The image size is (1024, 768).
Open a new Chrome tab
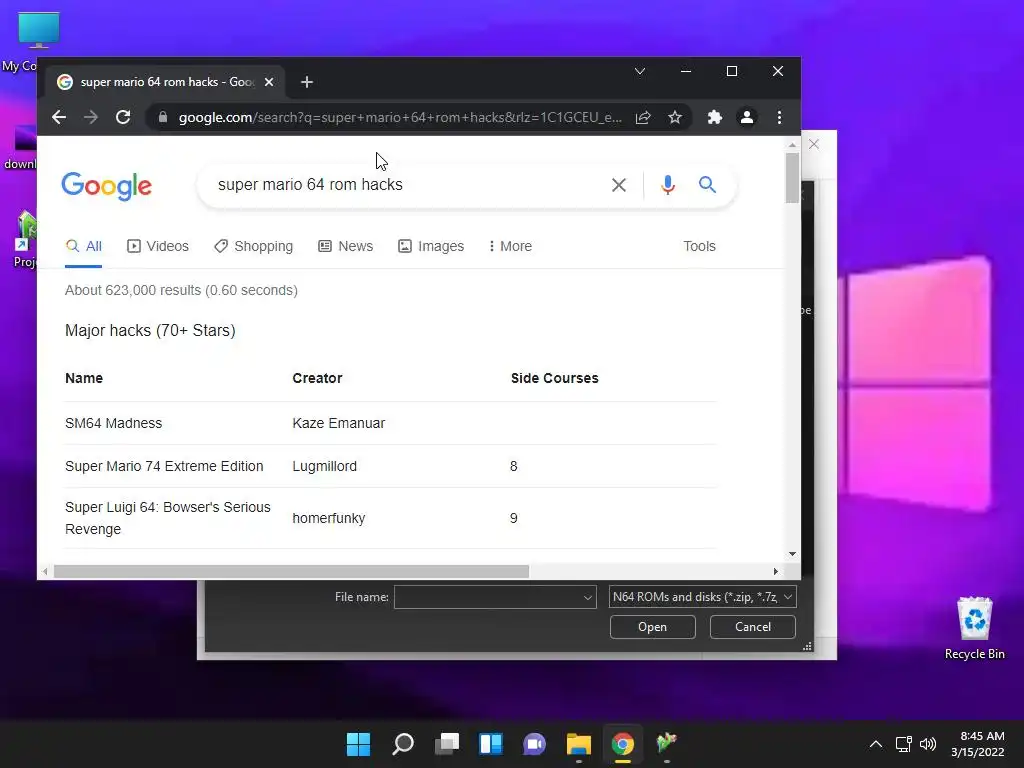tap(307, 82)
